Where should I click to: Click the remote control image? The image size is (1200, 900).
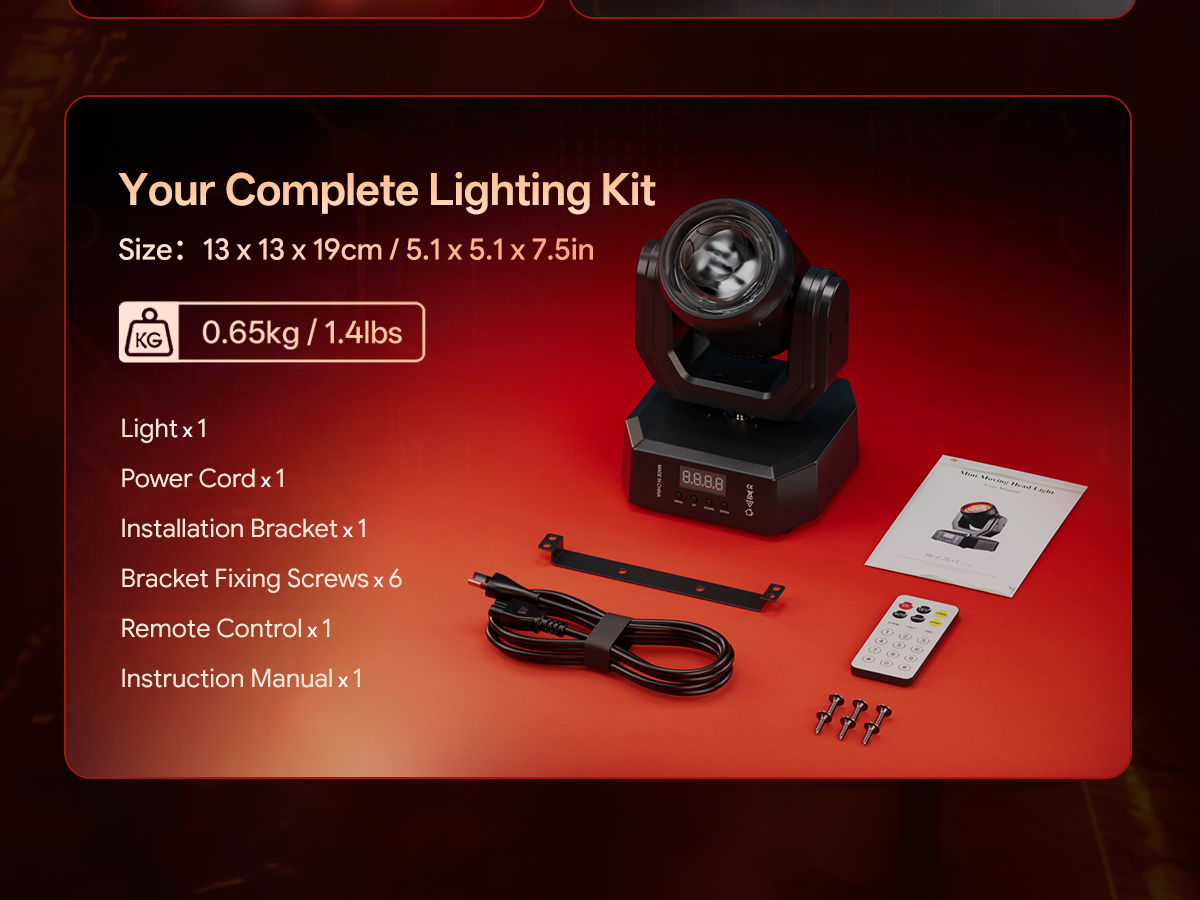pyautogui.click(x=905, y=641)
